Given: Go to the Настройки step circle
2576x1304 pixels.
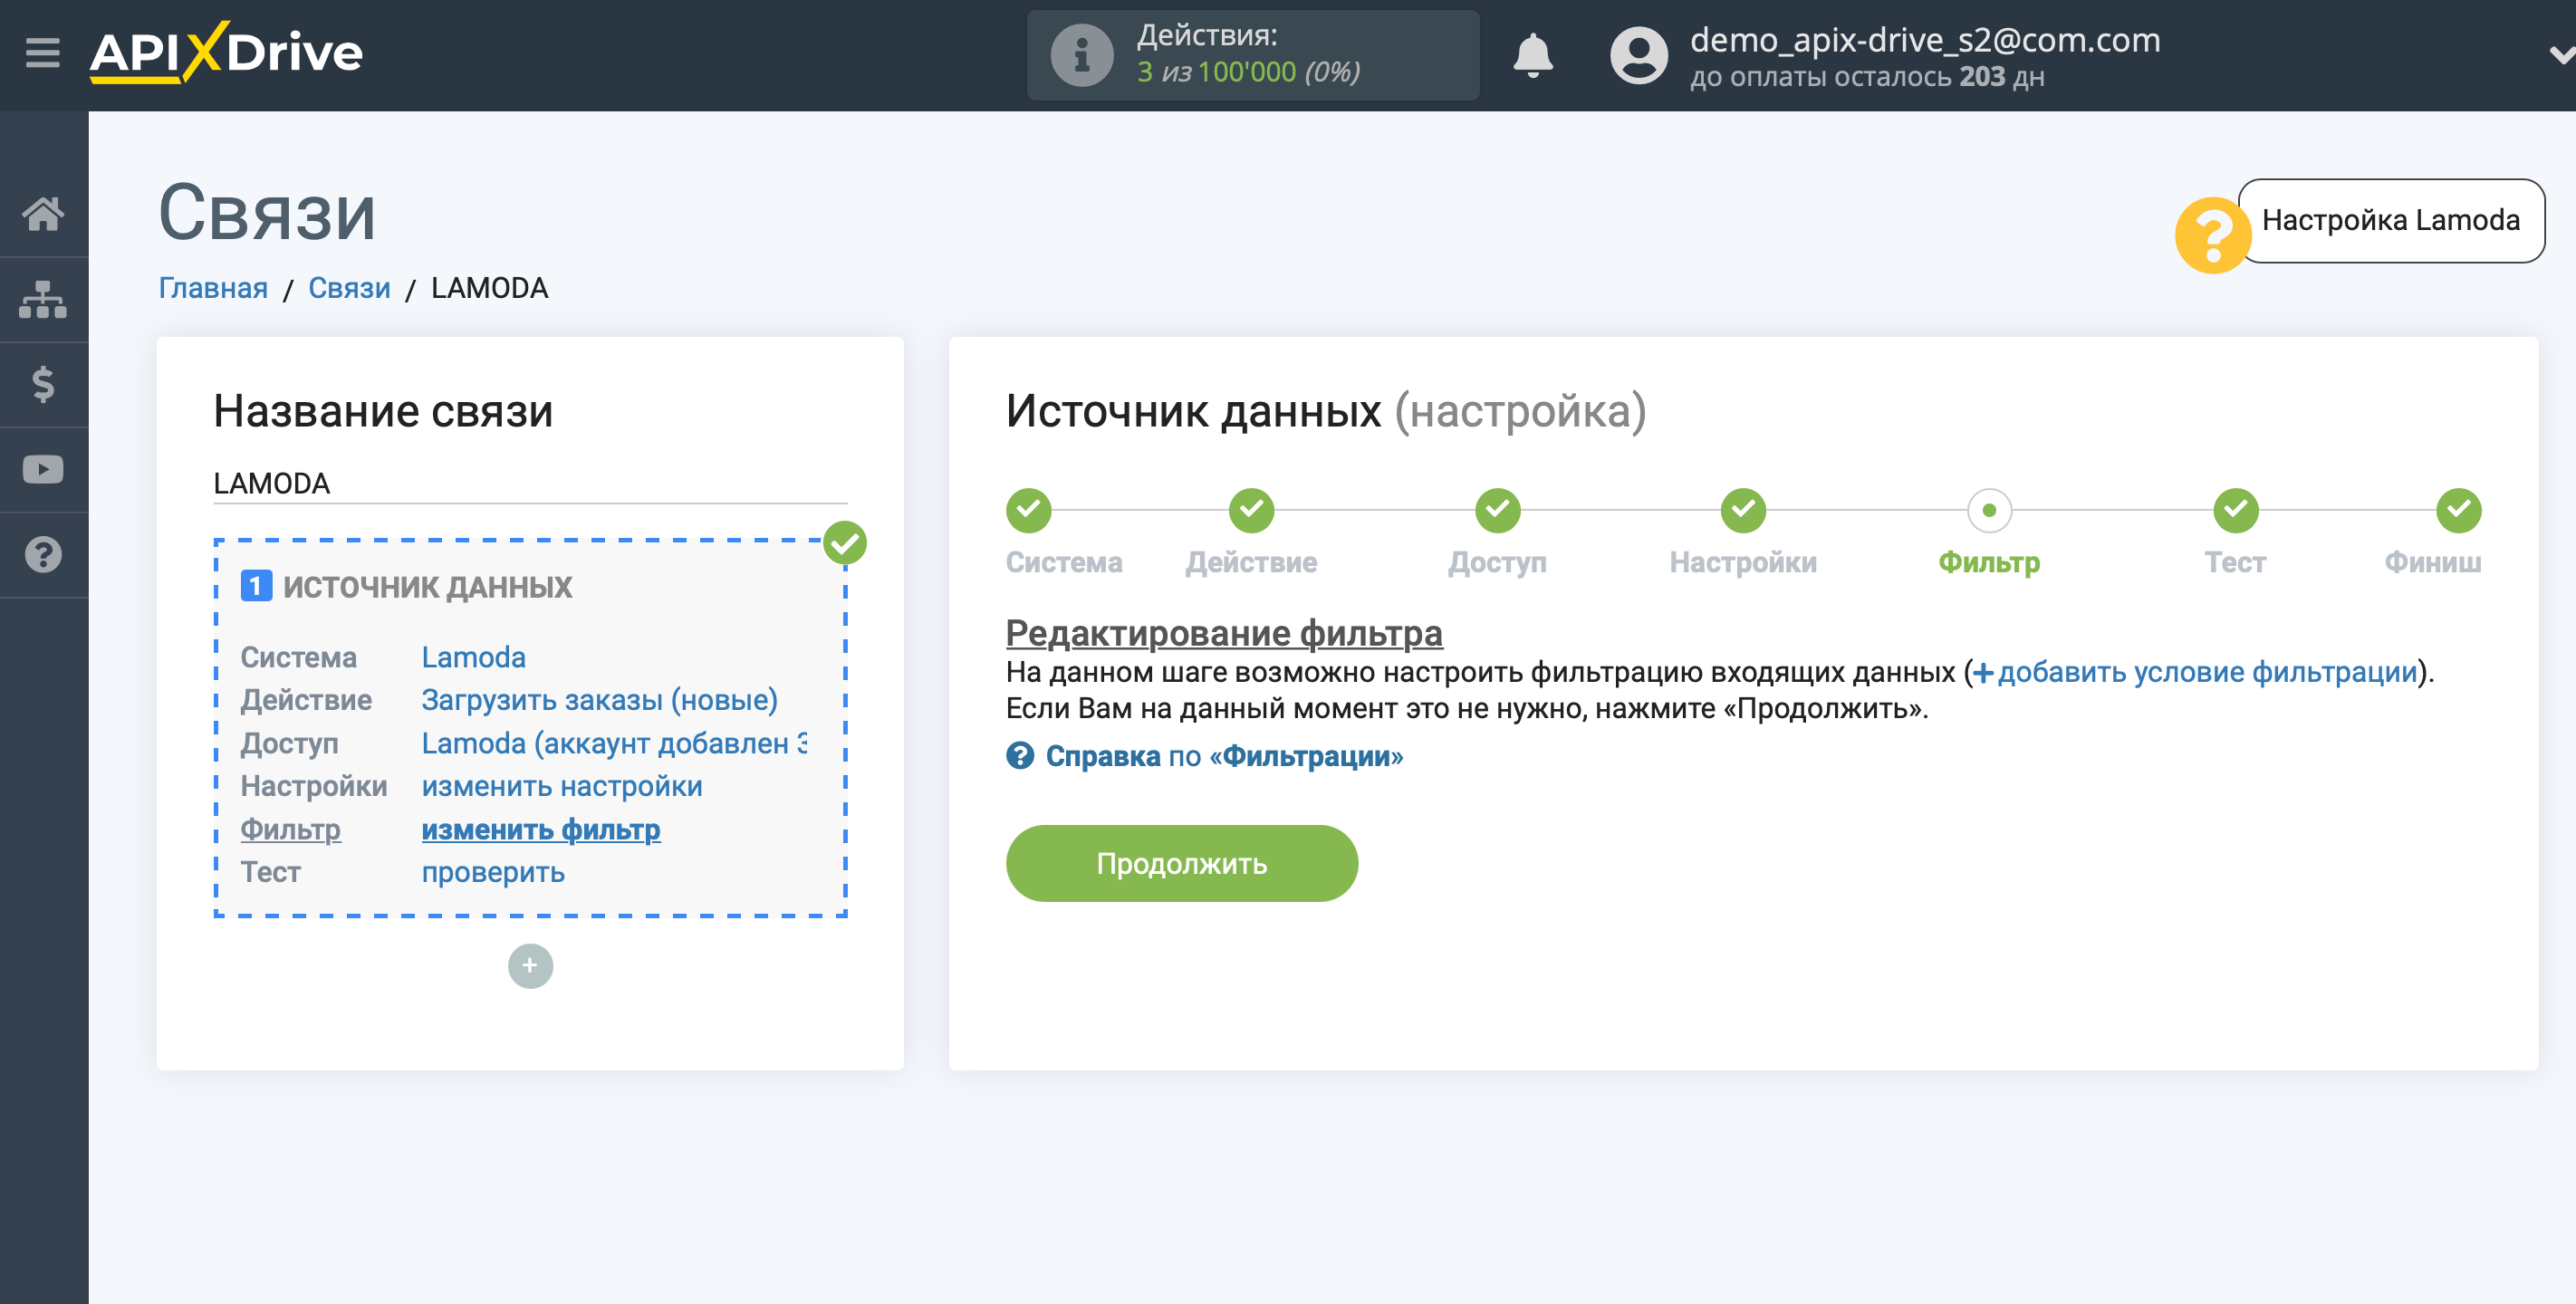Looking at the screenshot, I should click(x=1743, y=510).
